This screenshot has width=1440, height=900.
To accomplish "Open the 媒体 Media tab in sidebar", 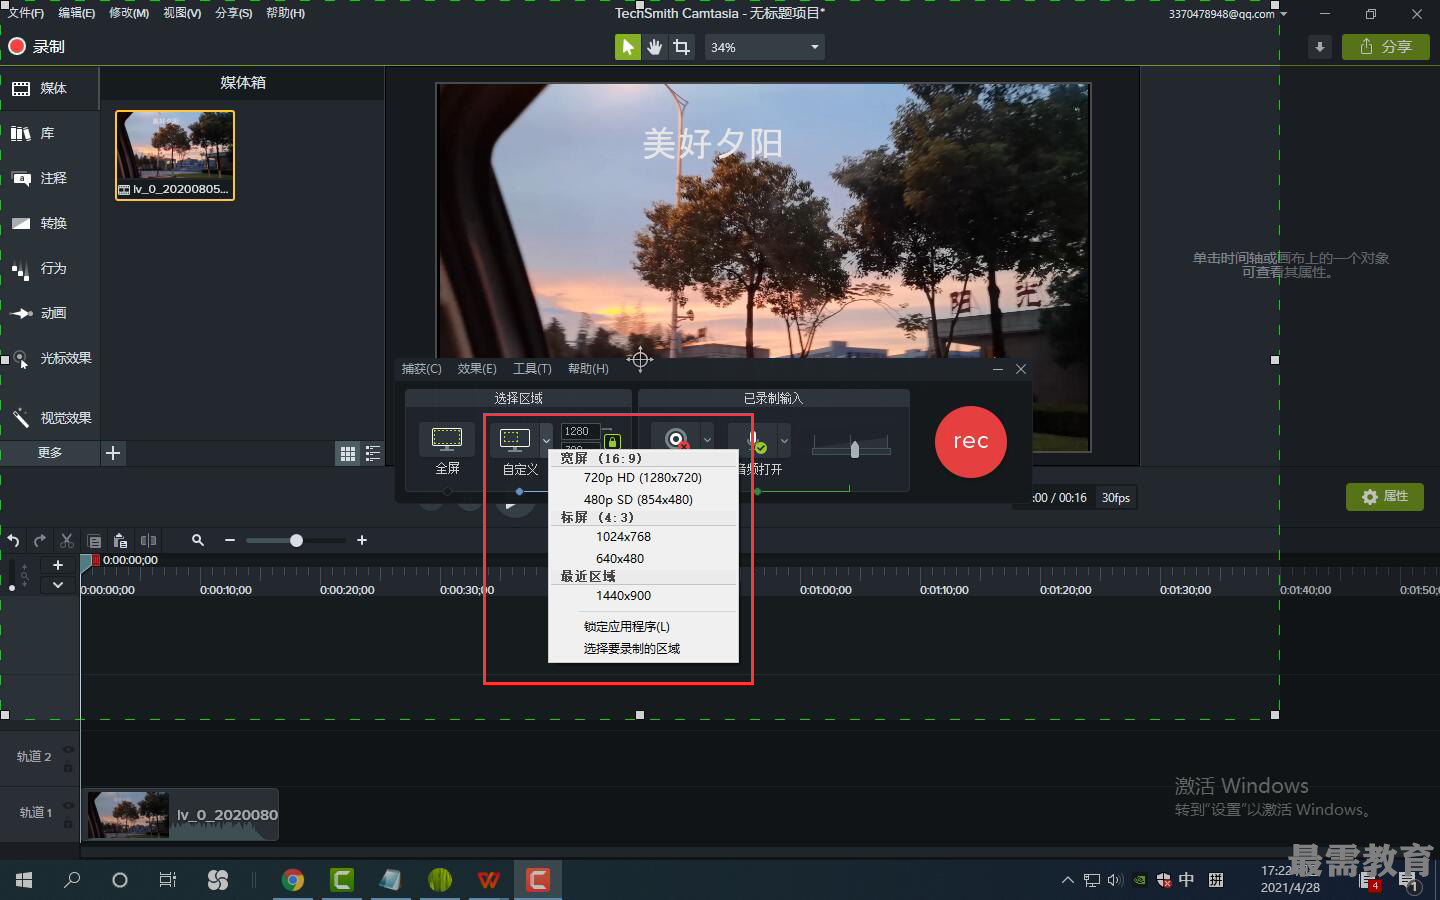I will point(50,88).
